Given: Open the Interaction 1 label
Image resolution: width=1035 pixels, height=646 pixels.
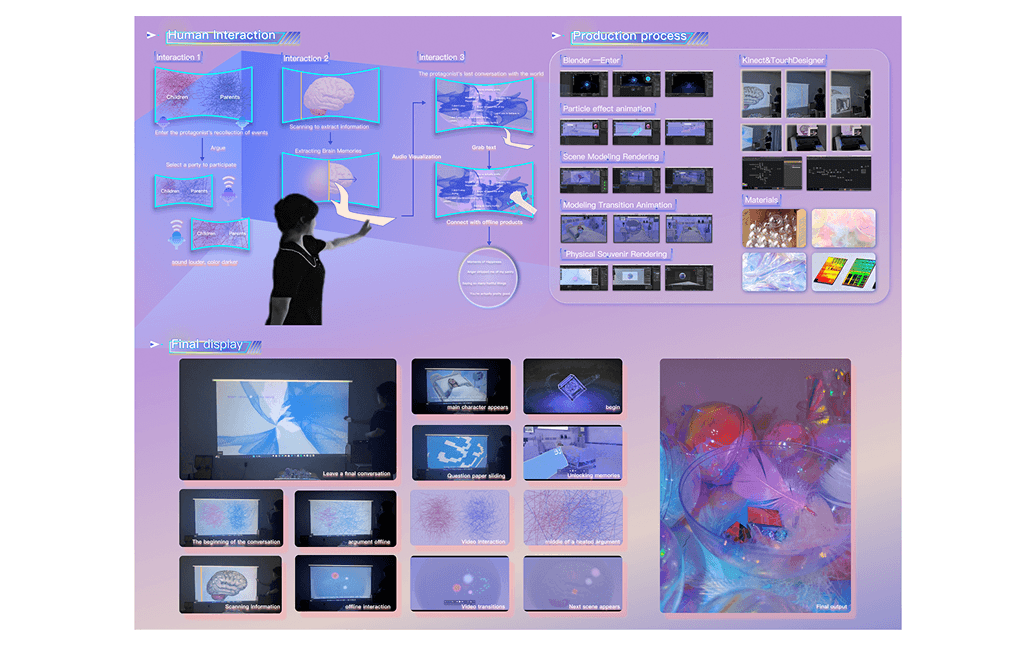Looking at the screenshot, I should [x=178, y=57].
